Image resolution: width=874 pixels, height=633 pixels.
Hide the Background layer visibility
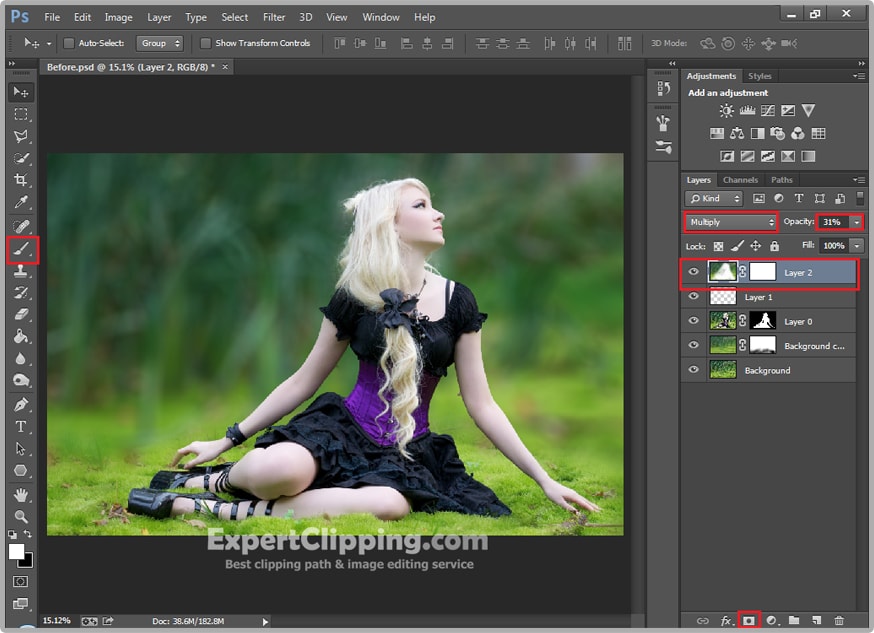tap(694, 370)
